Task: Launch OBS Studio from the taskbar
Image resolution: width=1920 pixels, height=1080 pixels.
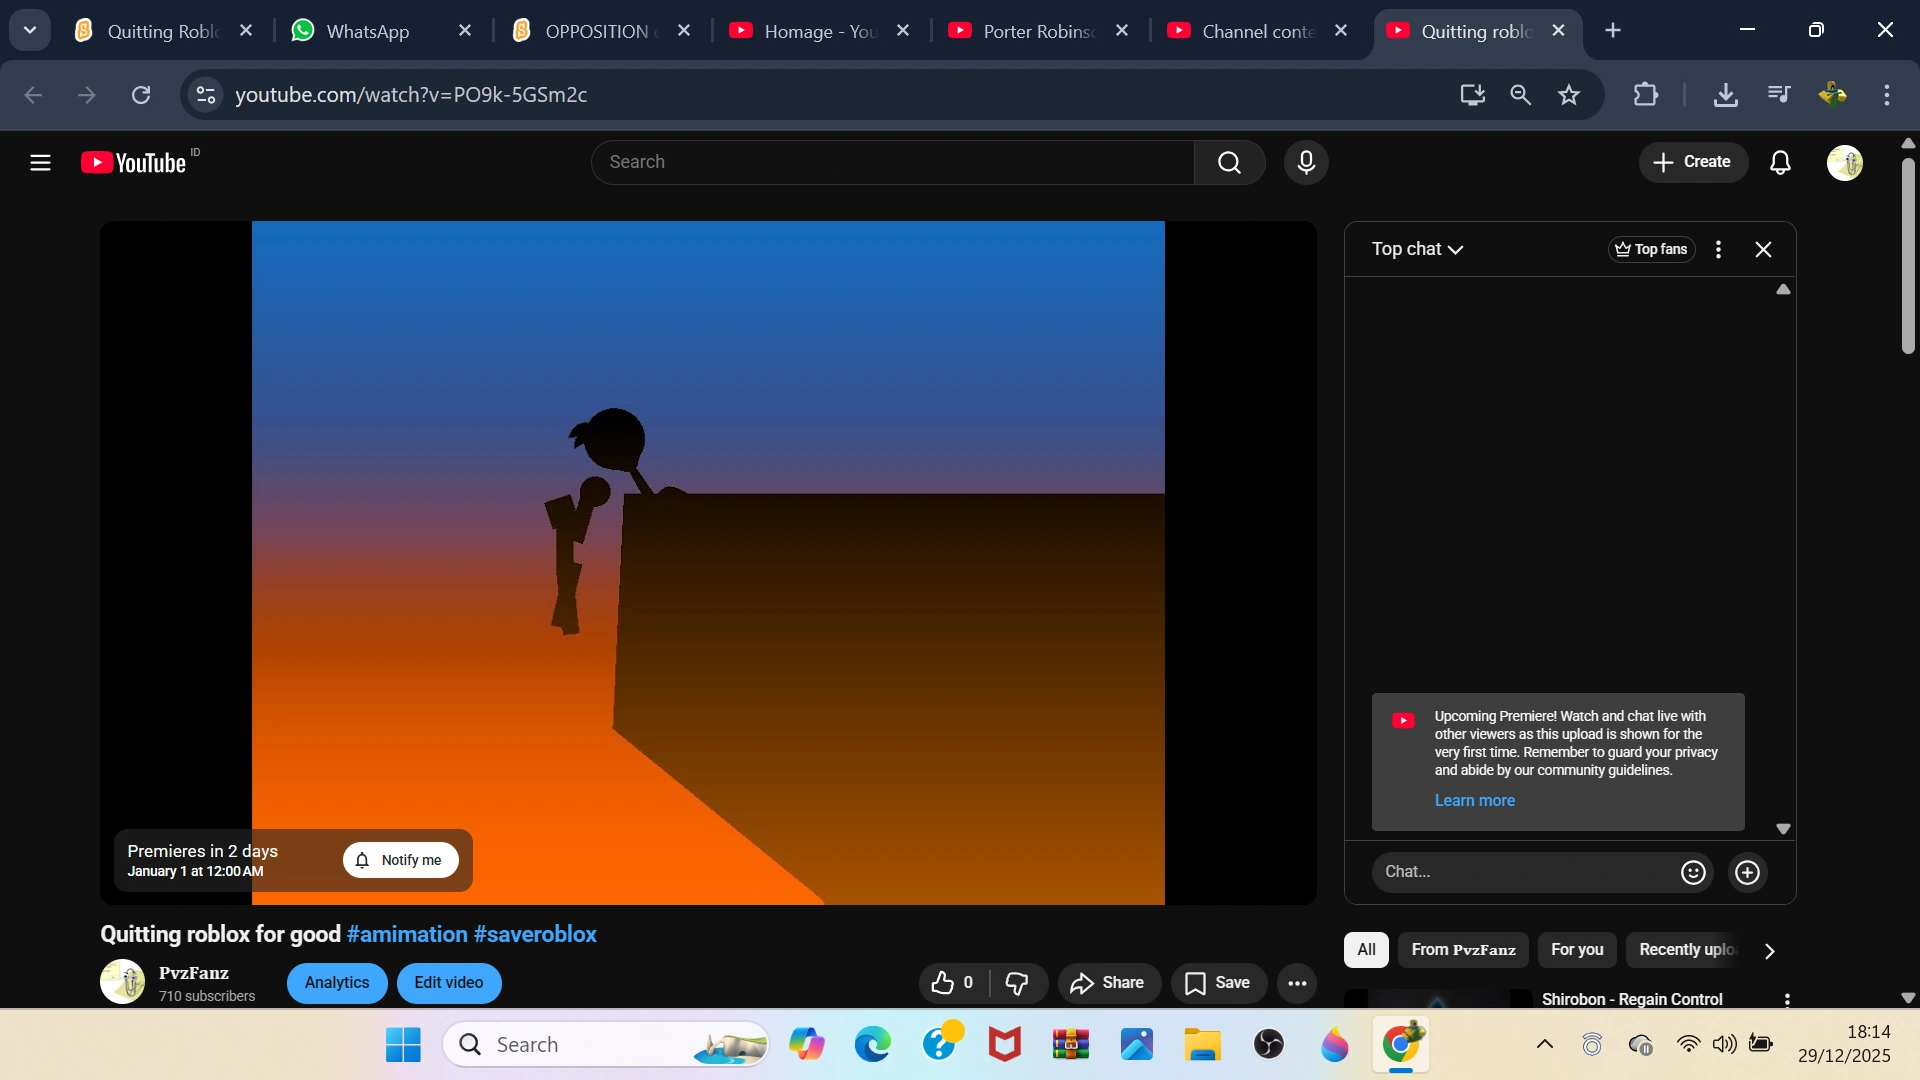Action: (1269, 1044)
